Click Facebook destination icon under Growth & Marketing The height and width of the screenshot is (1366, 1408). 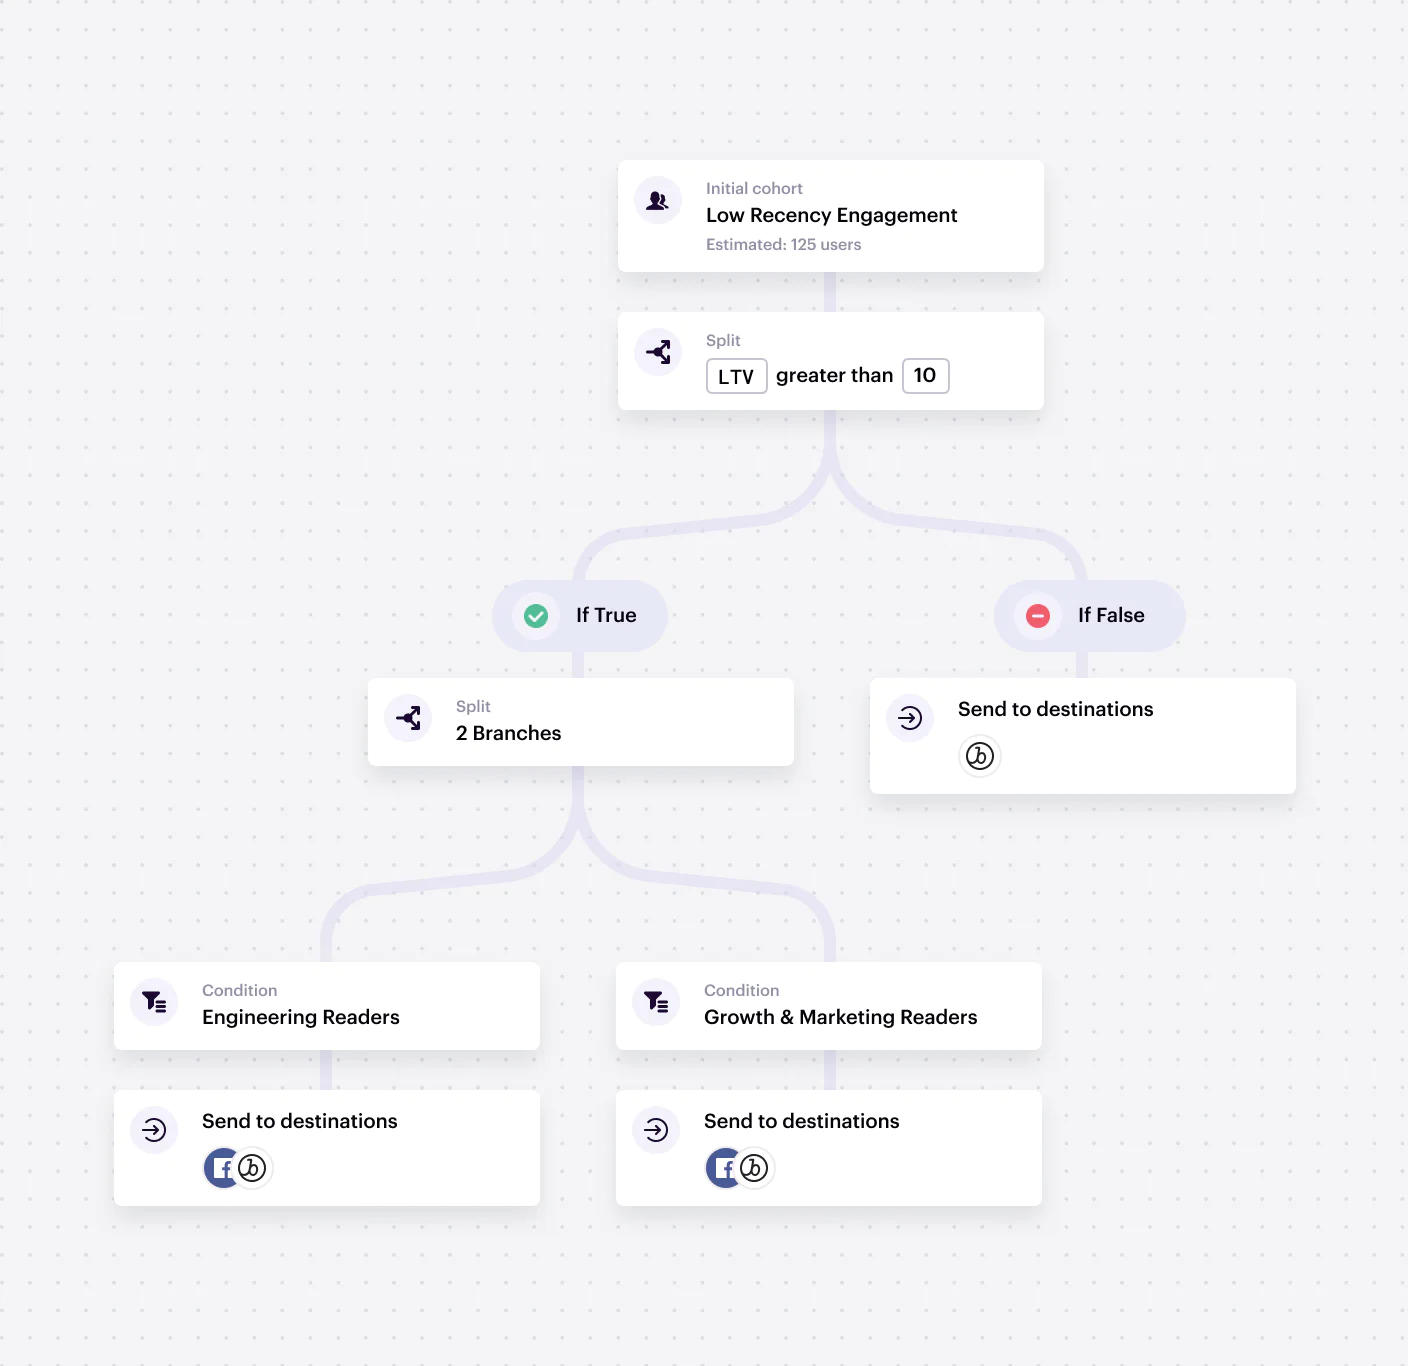coord(722,1168)
